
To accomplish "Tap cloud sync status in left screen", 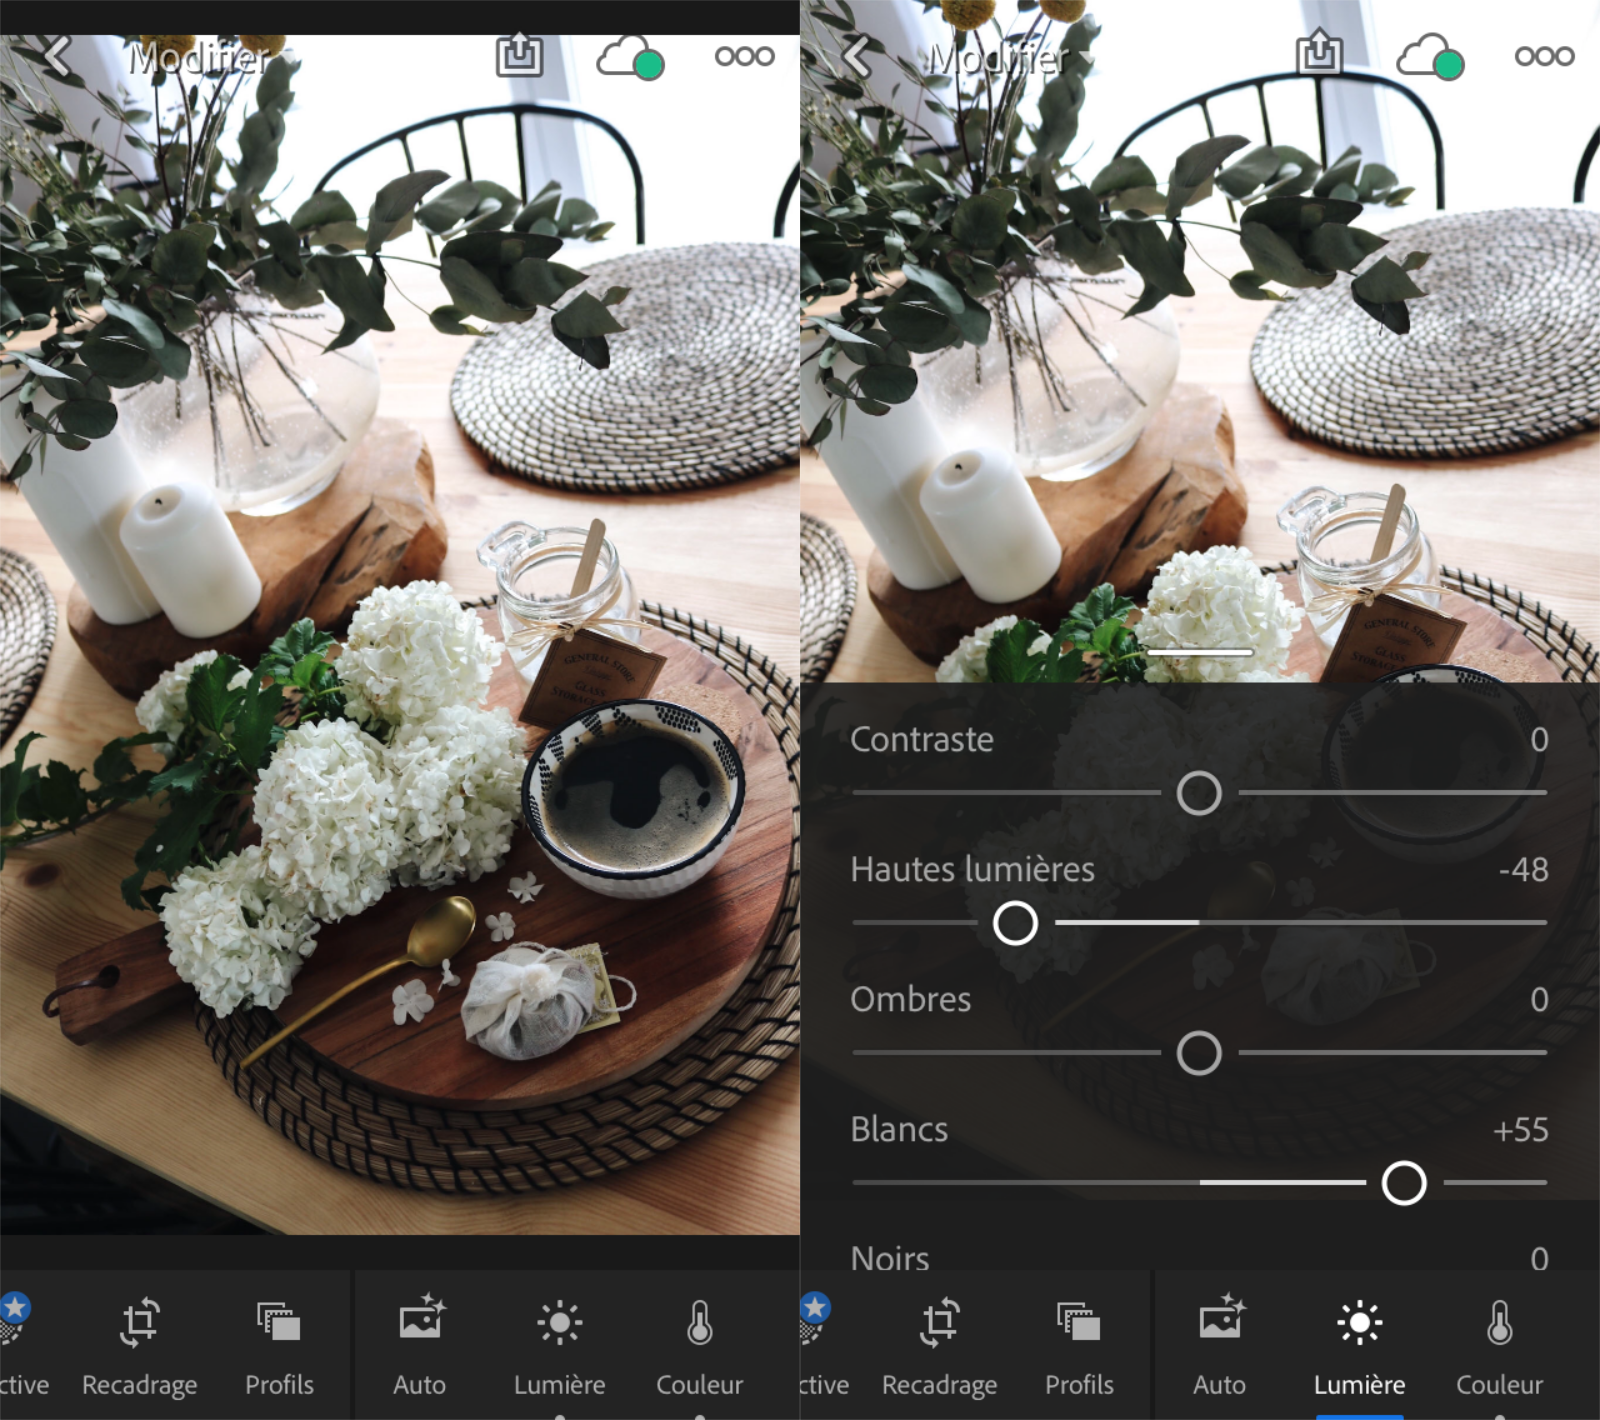I will tap(630, 57).
